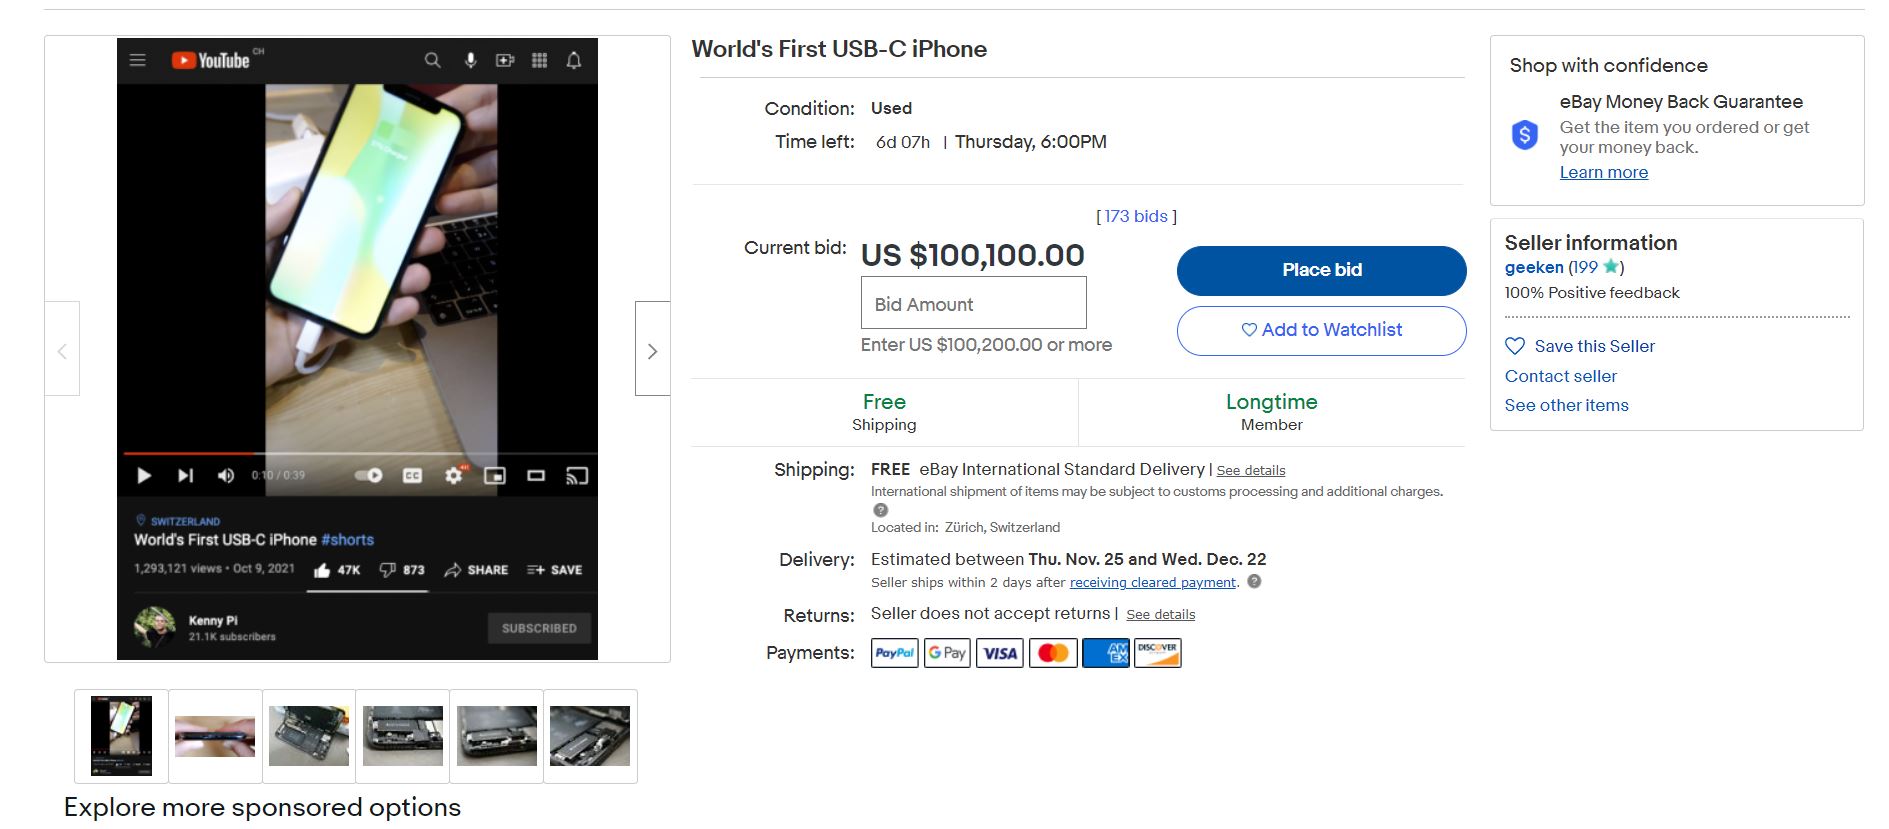Image resolution: width=1889 pixels, height=829 pixels.
Task: Select the first YouTube screenshot thumbnail
Action: point(121,736)
